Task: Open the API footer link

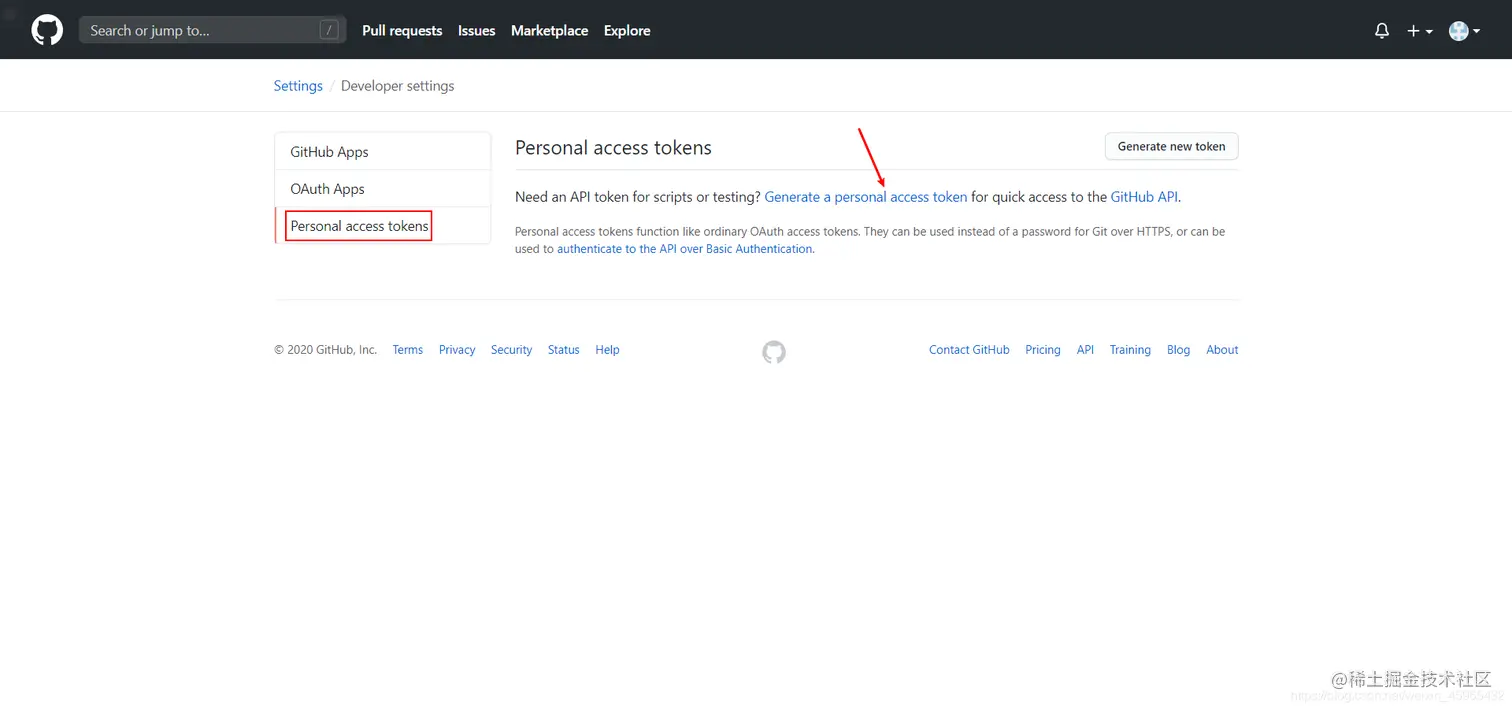Action: point(1085,350)
